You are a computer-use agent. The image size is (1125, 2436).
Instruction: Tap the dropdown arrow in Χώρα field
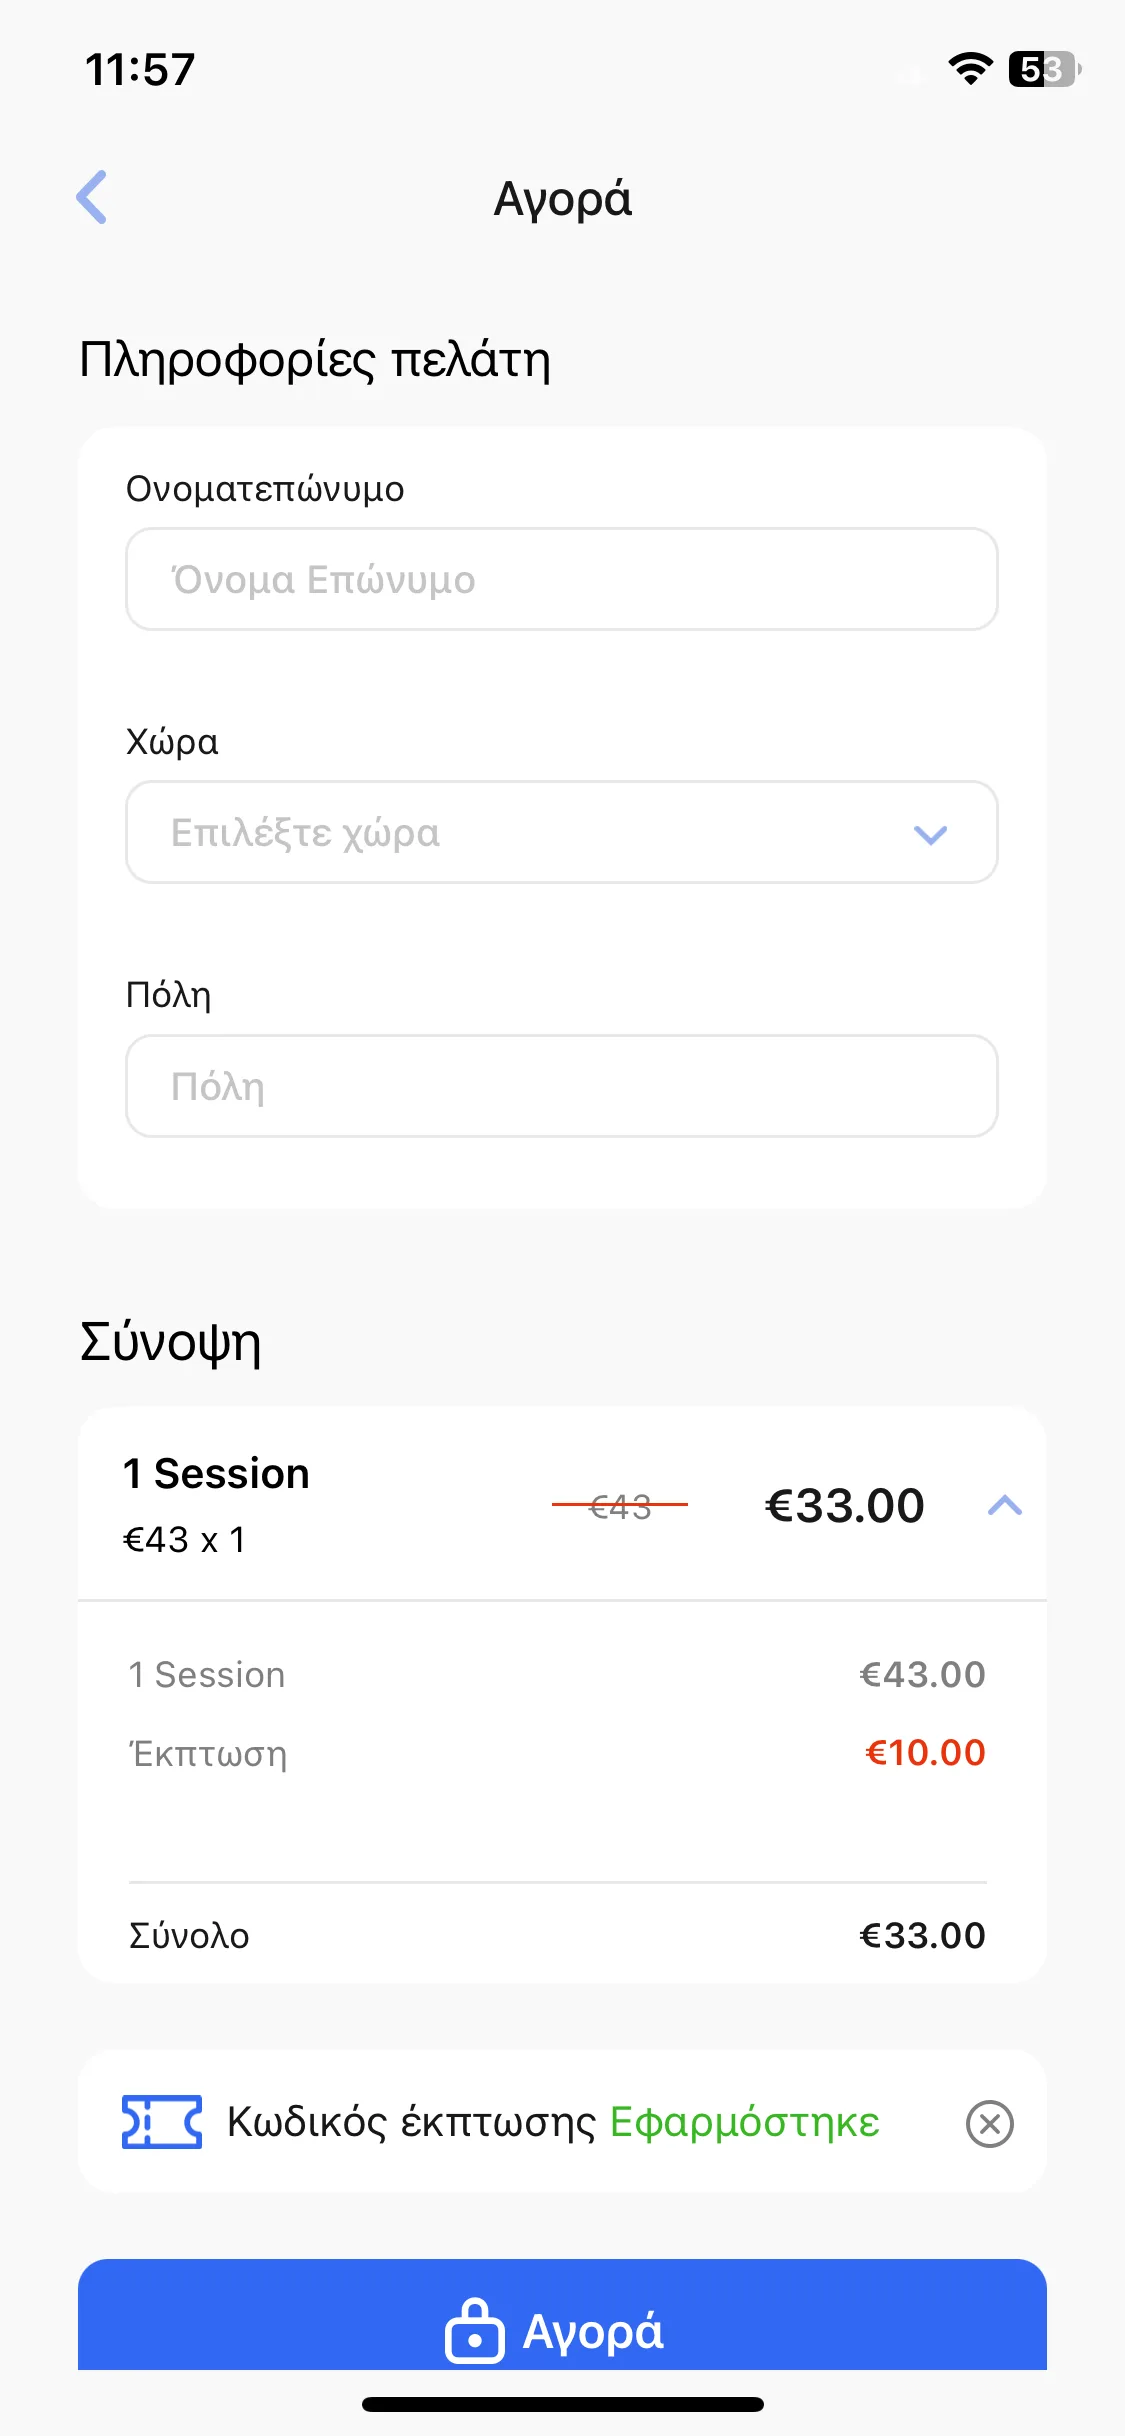click(x=931, y=834)
